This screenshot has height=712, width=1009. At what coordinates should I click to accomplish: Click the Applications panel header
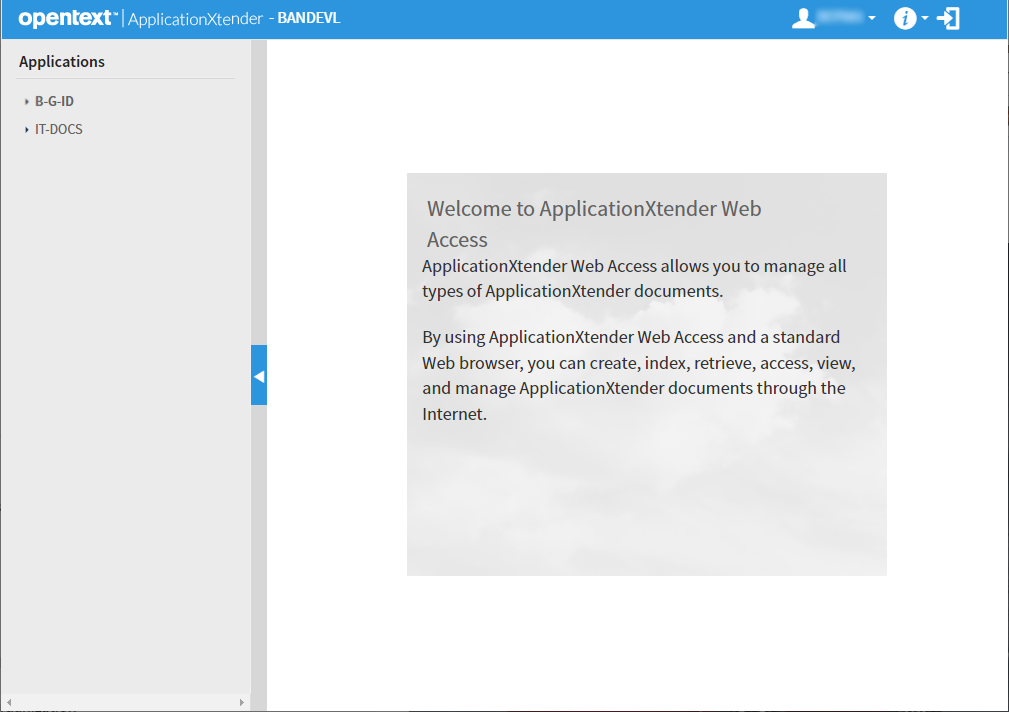point(62,62)
